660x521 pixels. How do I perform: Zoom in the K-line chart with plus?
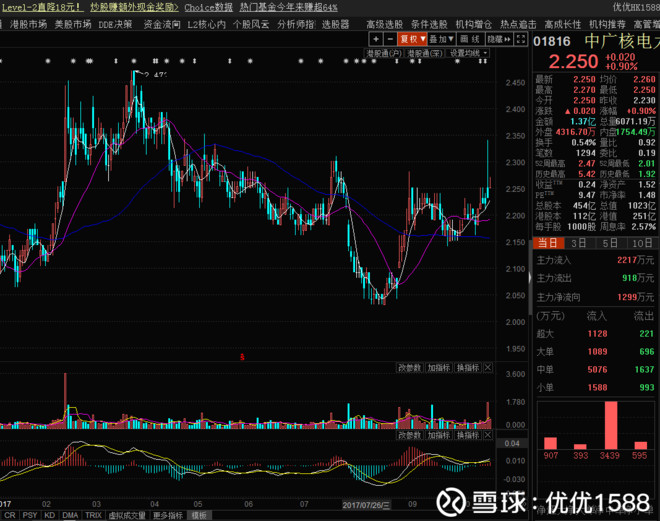pos(376,39)
